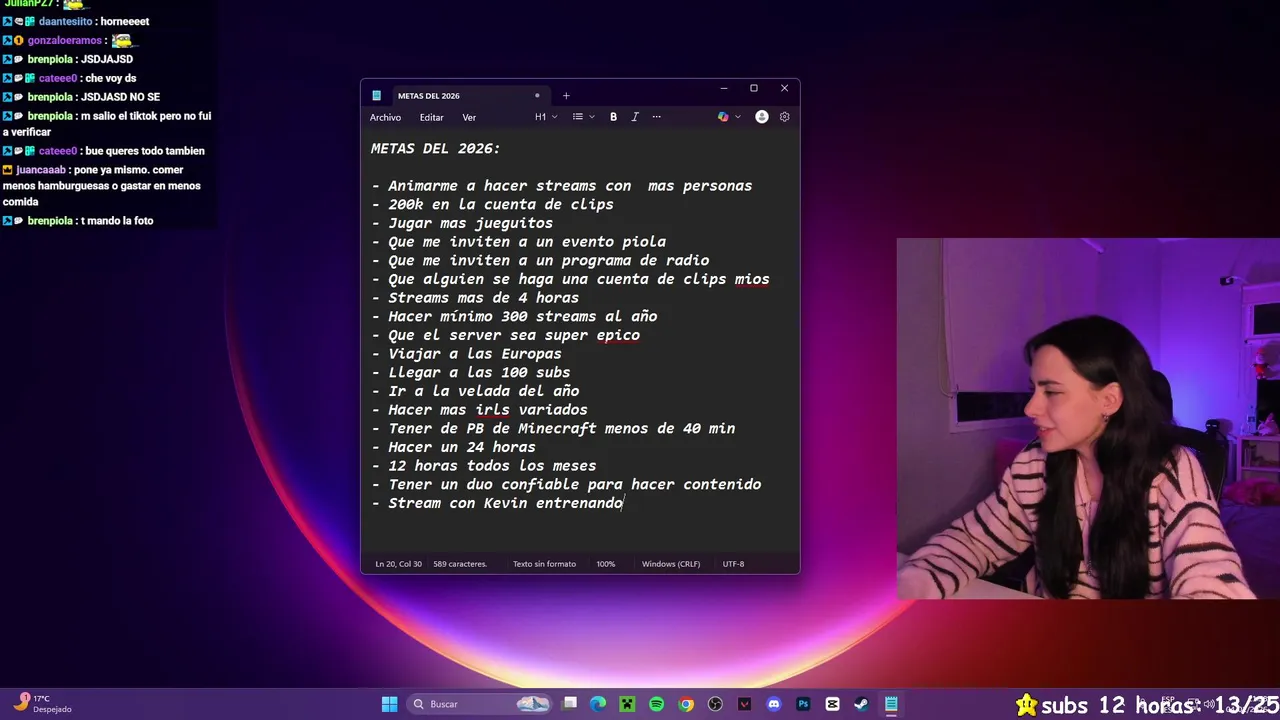
Task: Click username juancaaab in the chat
Action: (x=41, y=170)
